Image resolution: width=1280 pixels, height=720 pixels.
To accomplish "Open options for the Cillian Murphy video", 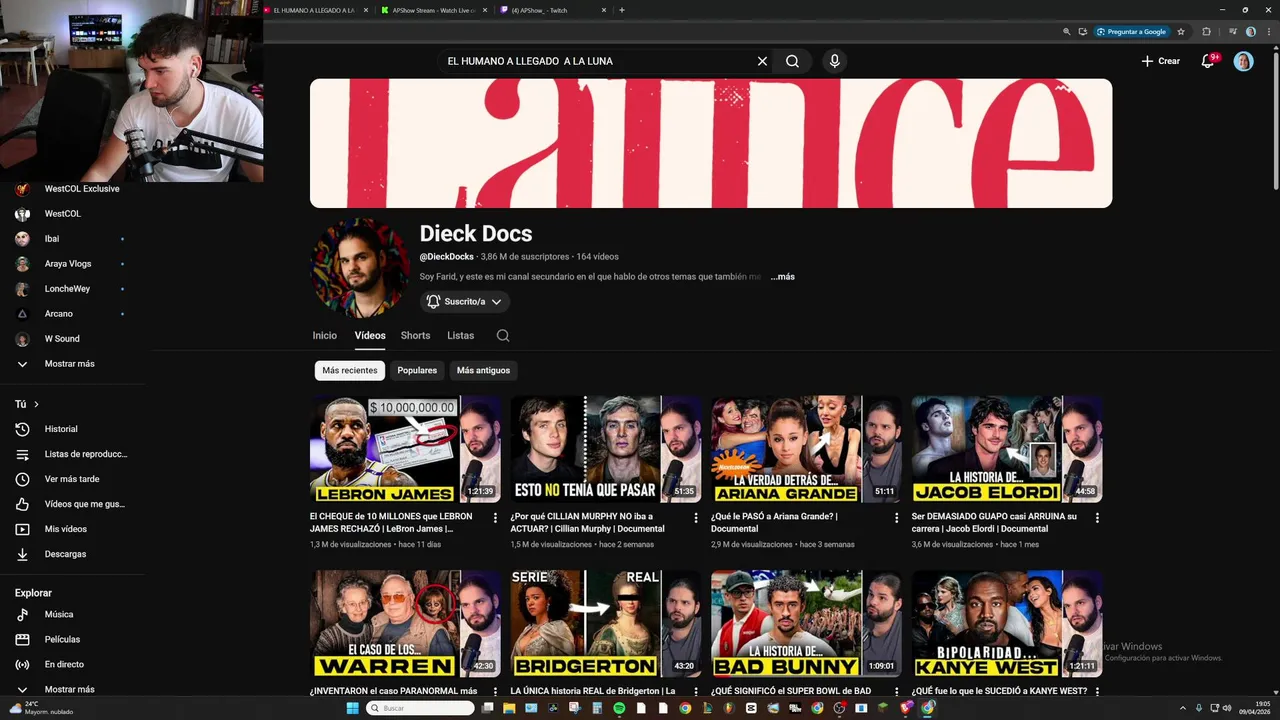I will click(x=696, y=518).
